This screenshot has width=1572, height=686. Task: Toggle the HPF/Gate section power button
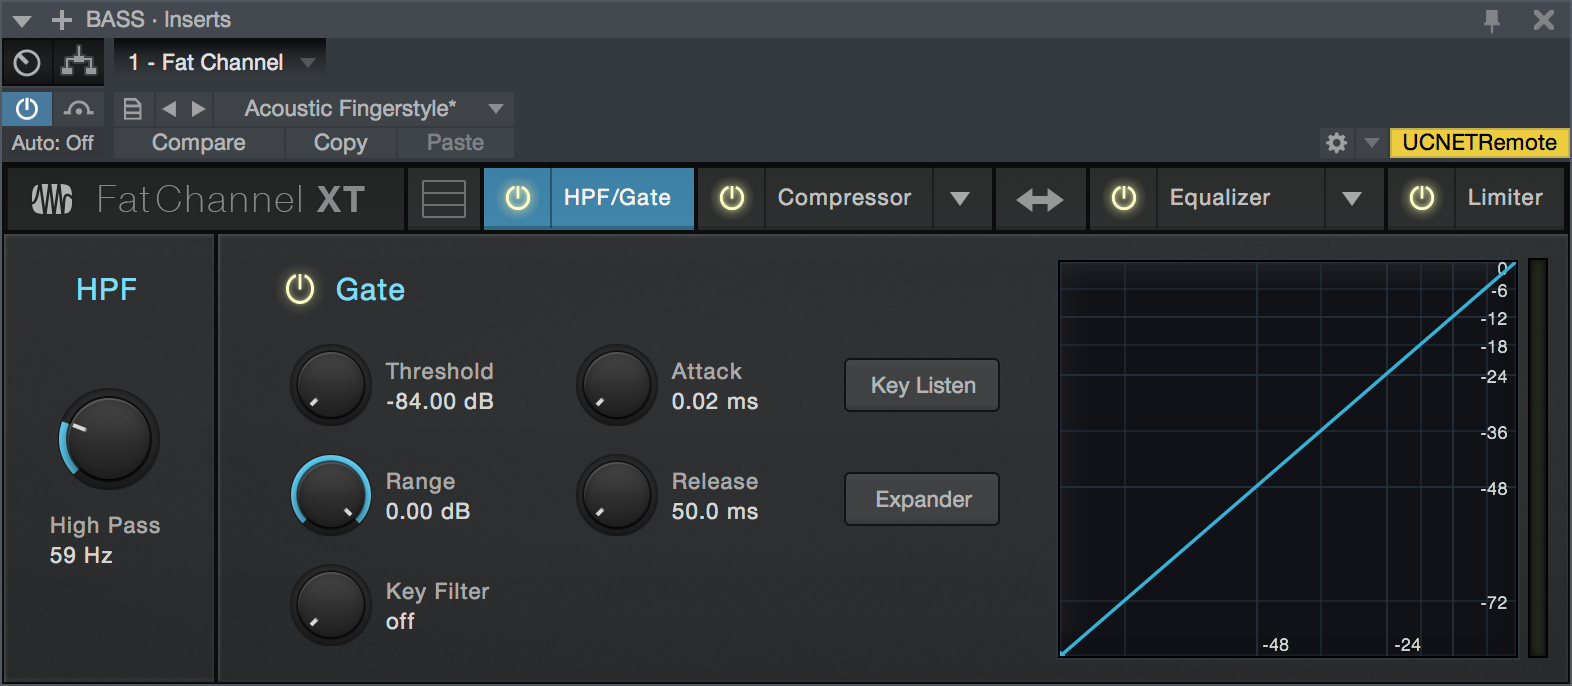tap(518, 198)
